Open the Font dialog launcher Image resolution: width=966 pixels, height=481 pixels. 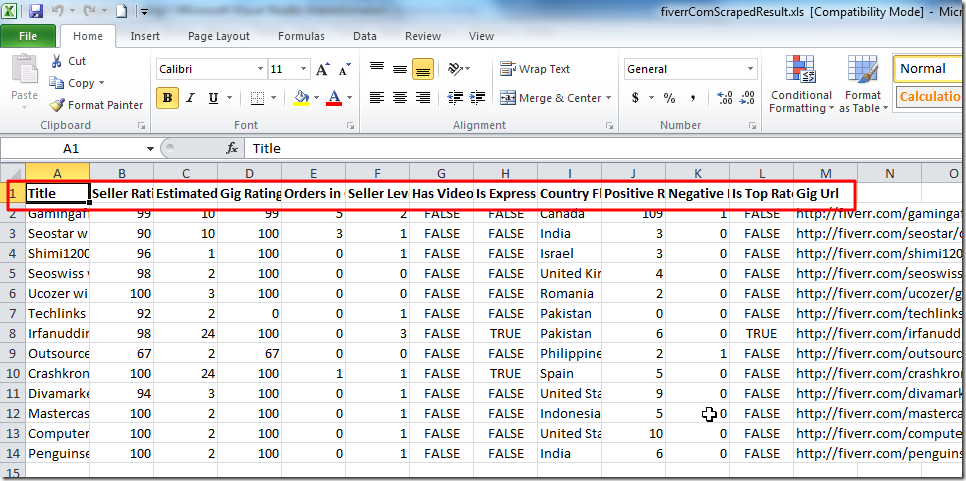coord(350,126)
